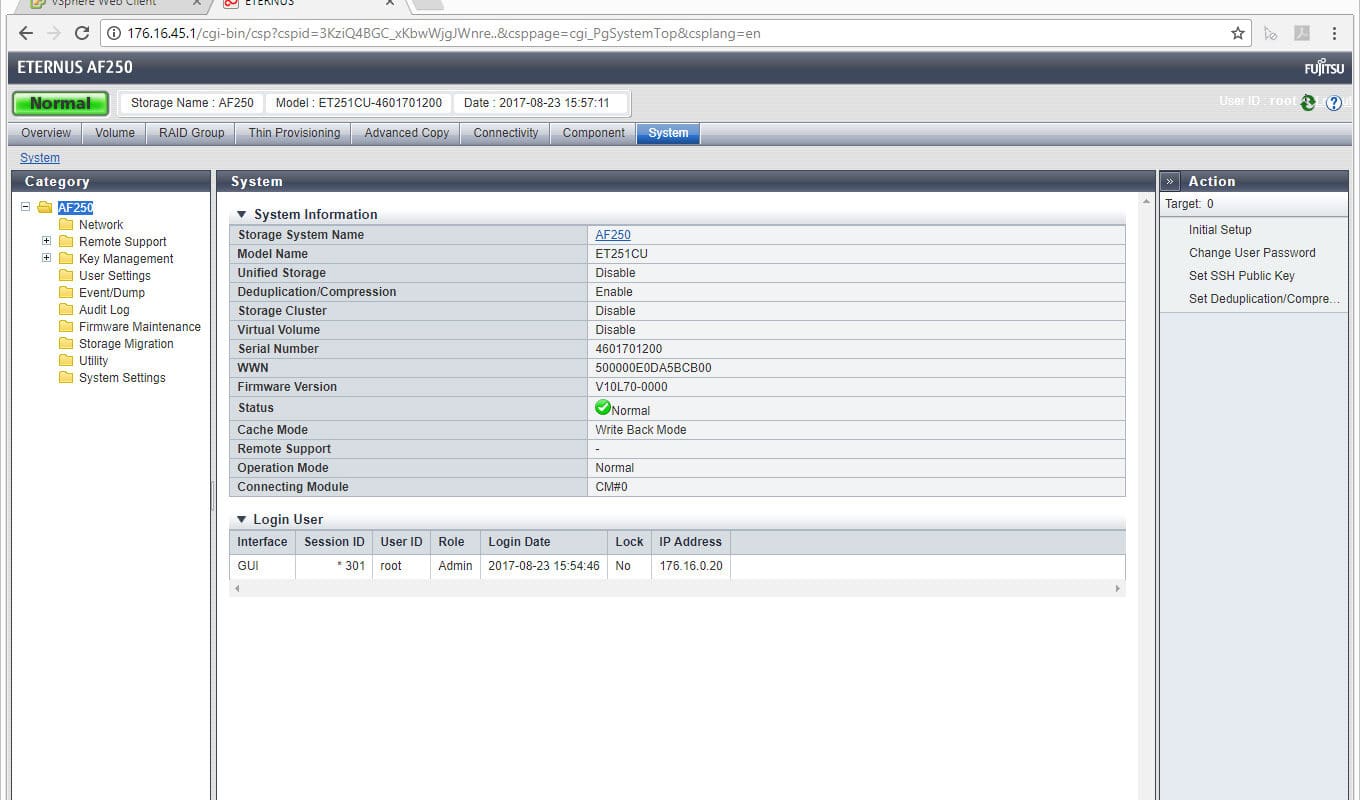Click the System Settings folder icon
The height and width of the screenshot is (800, 1360).
click(x=66, y=378)
